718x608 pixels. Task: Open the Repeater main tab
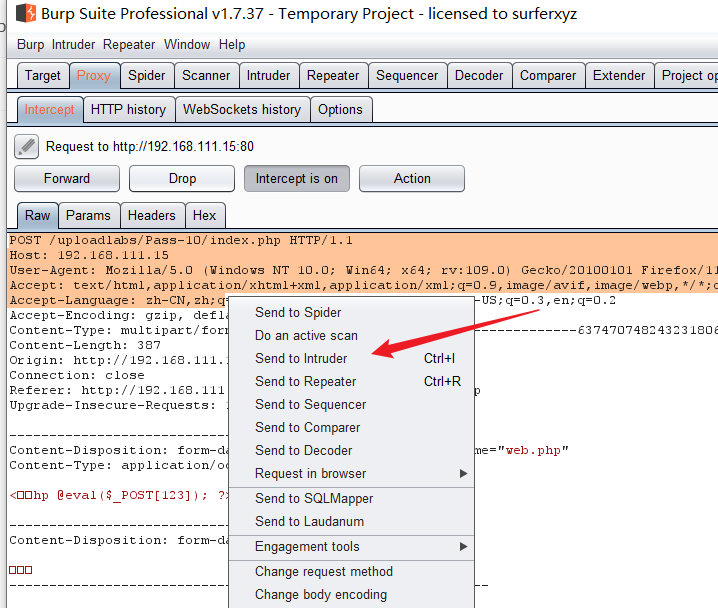333,76
